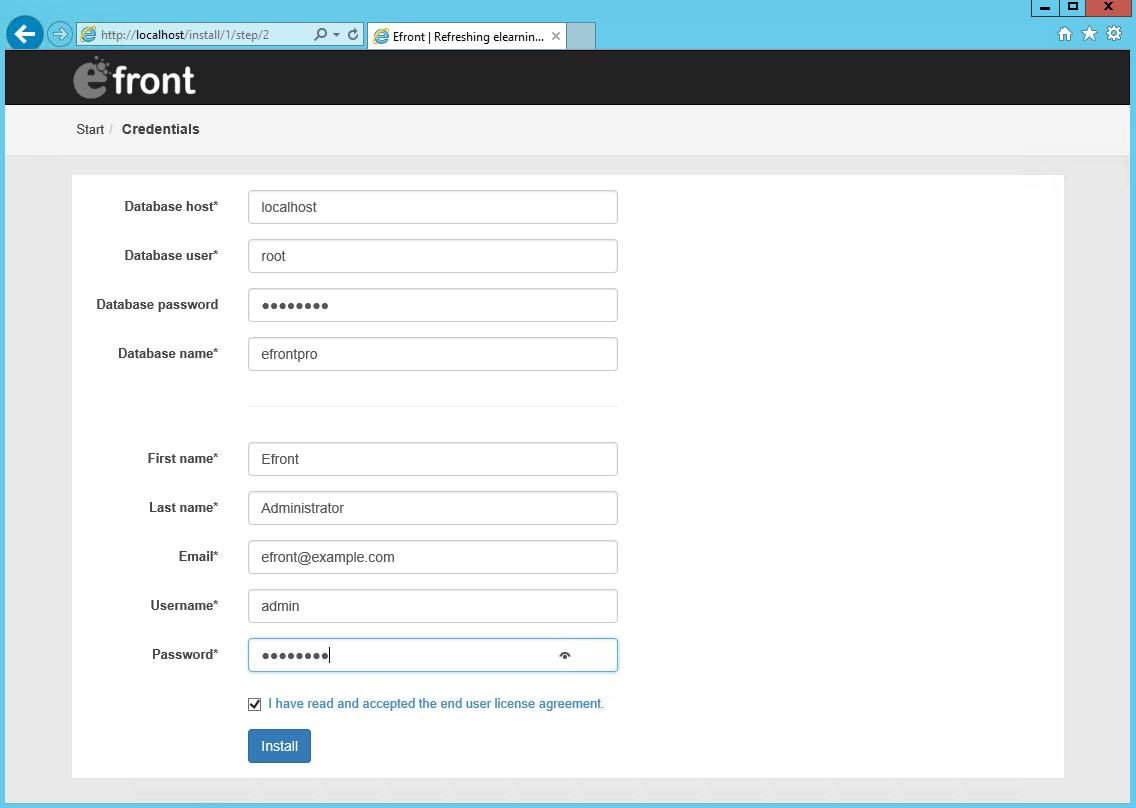The image size is (1136, 808).
Task: Reveal password using the eye icon
Action: coord(565,655)
